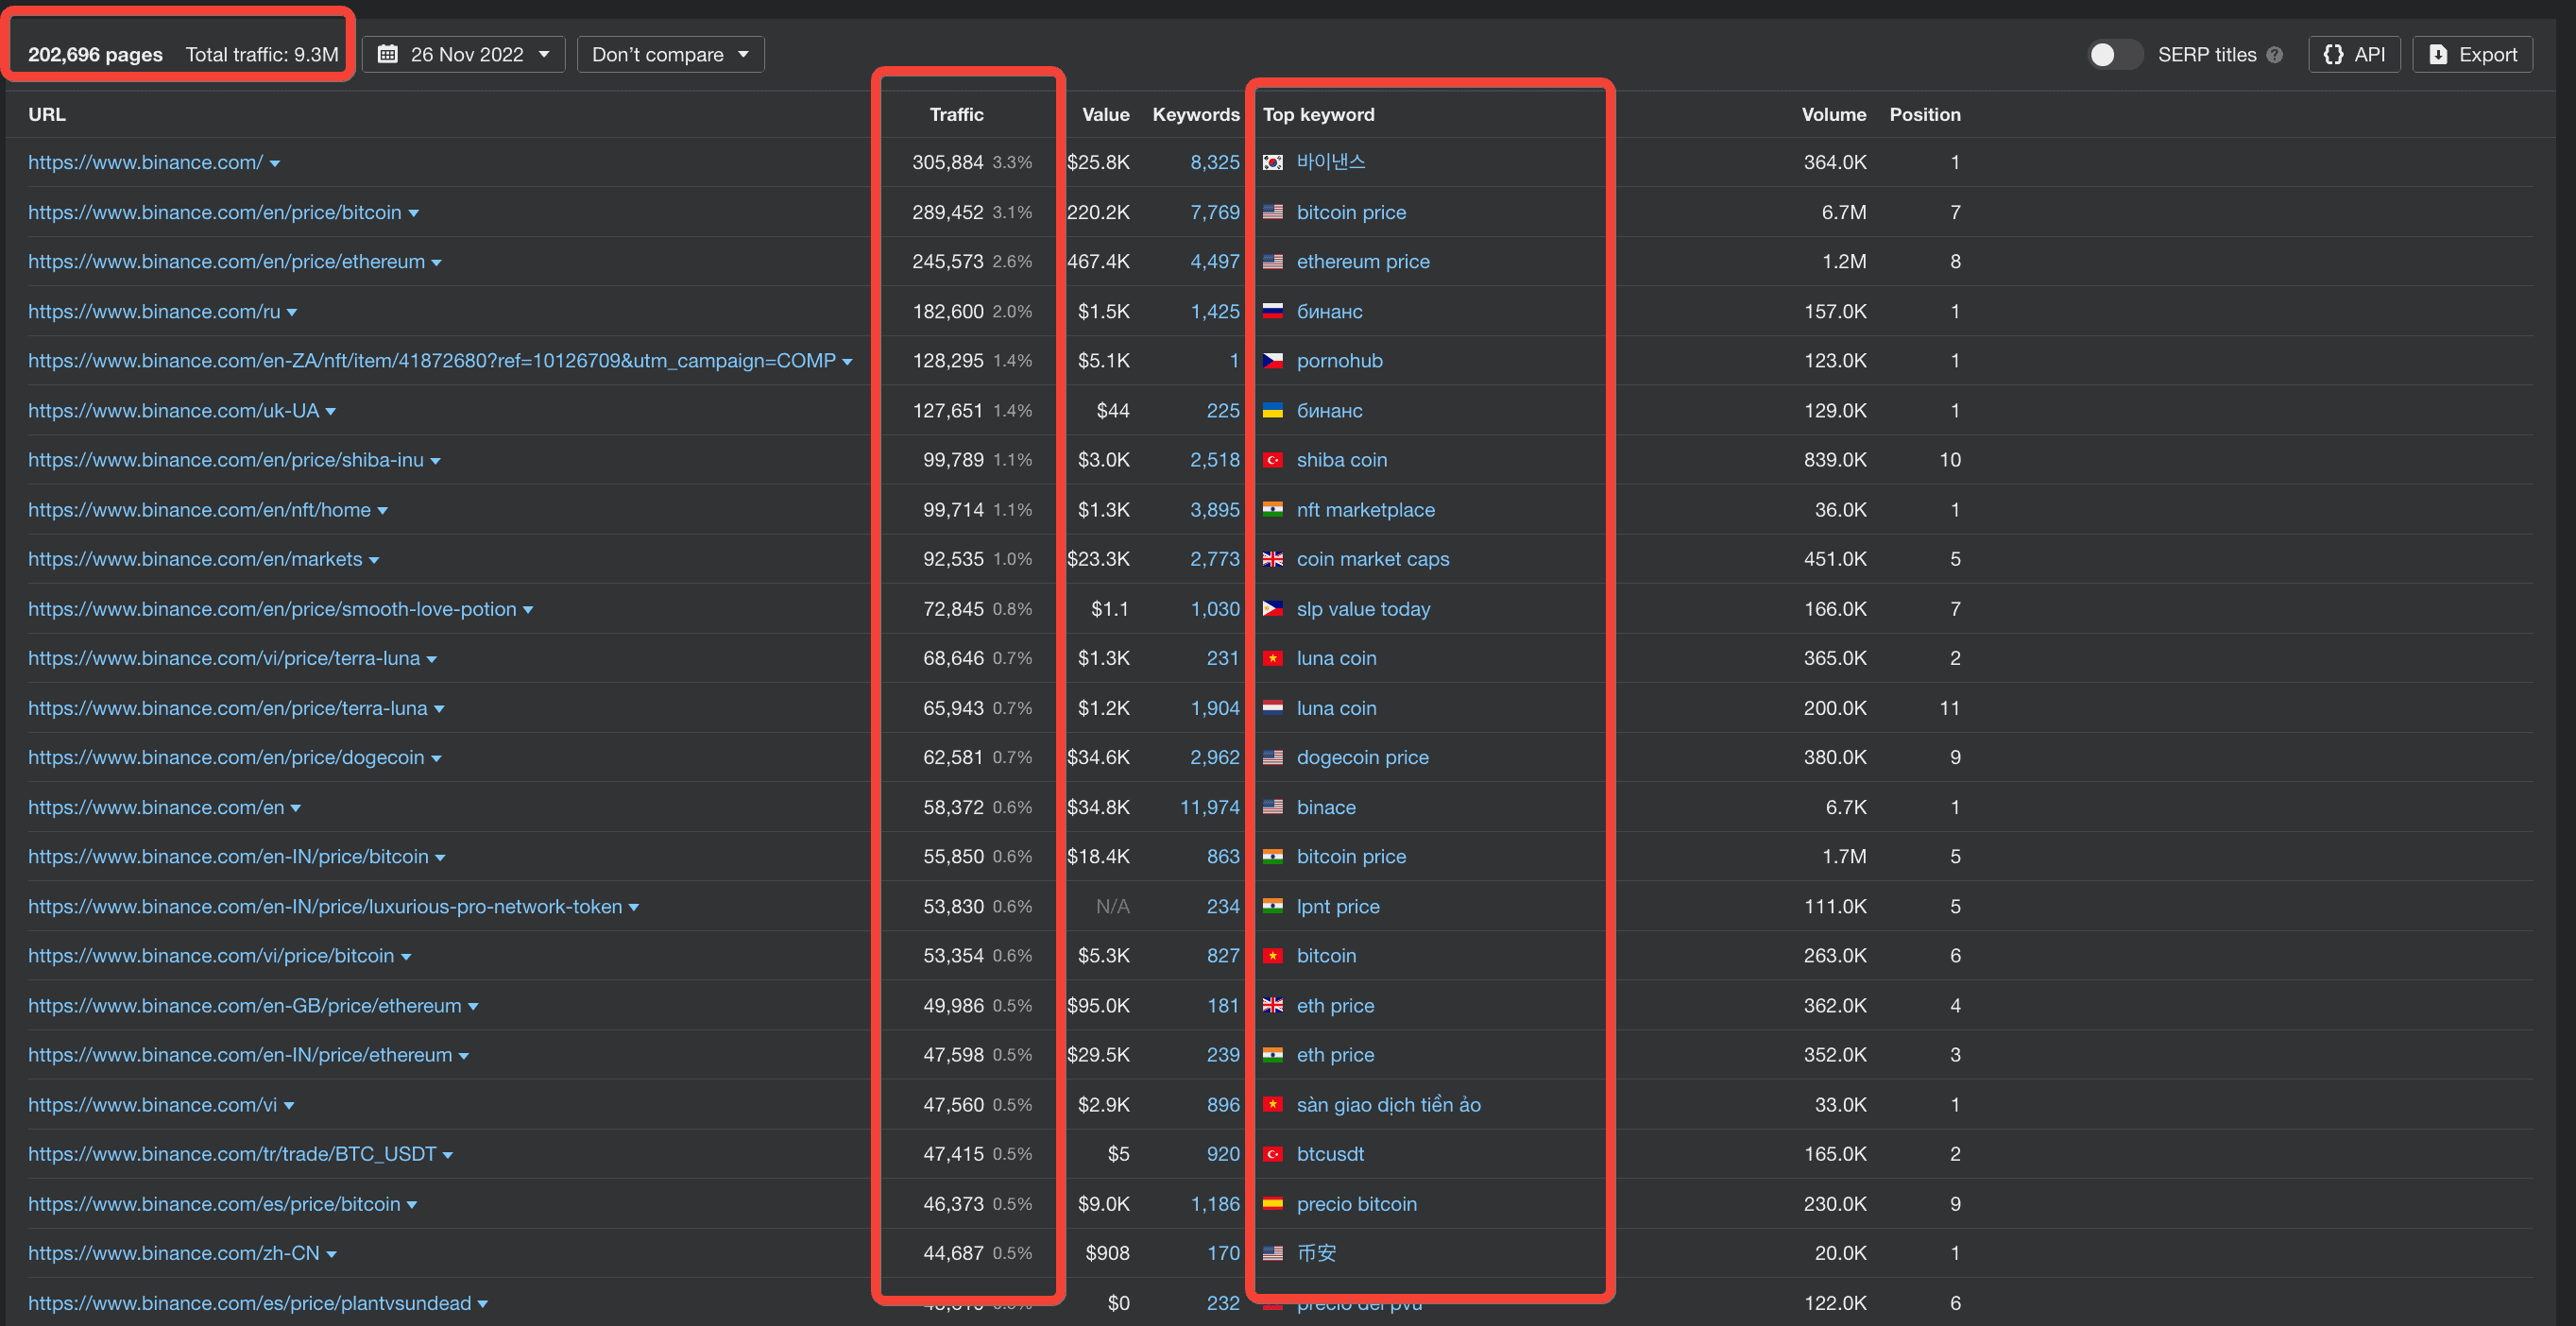
Task: Expand dropdown arrow for binance.com/ru URL
Action: pyautogui.click(x=292, y=313)
